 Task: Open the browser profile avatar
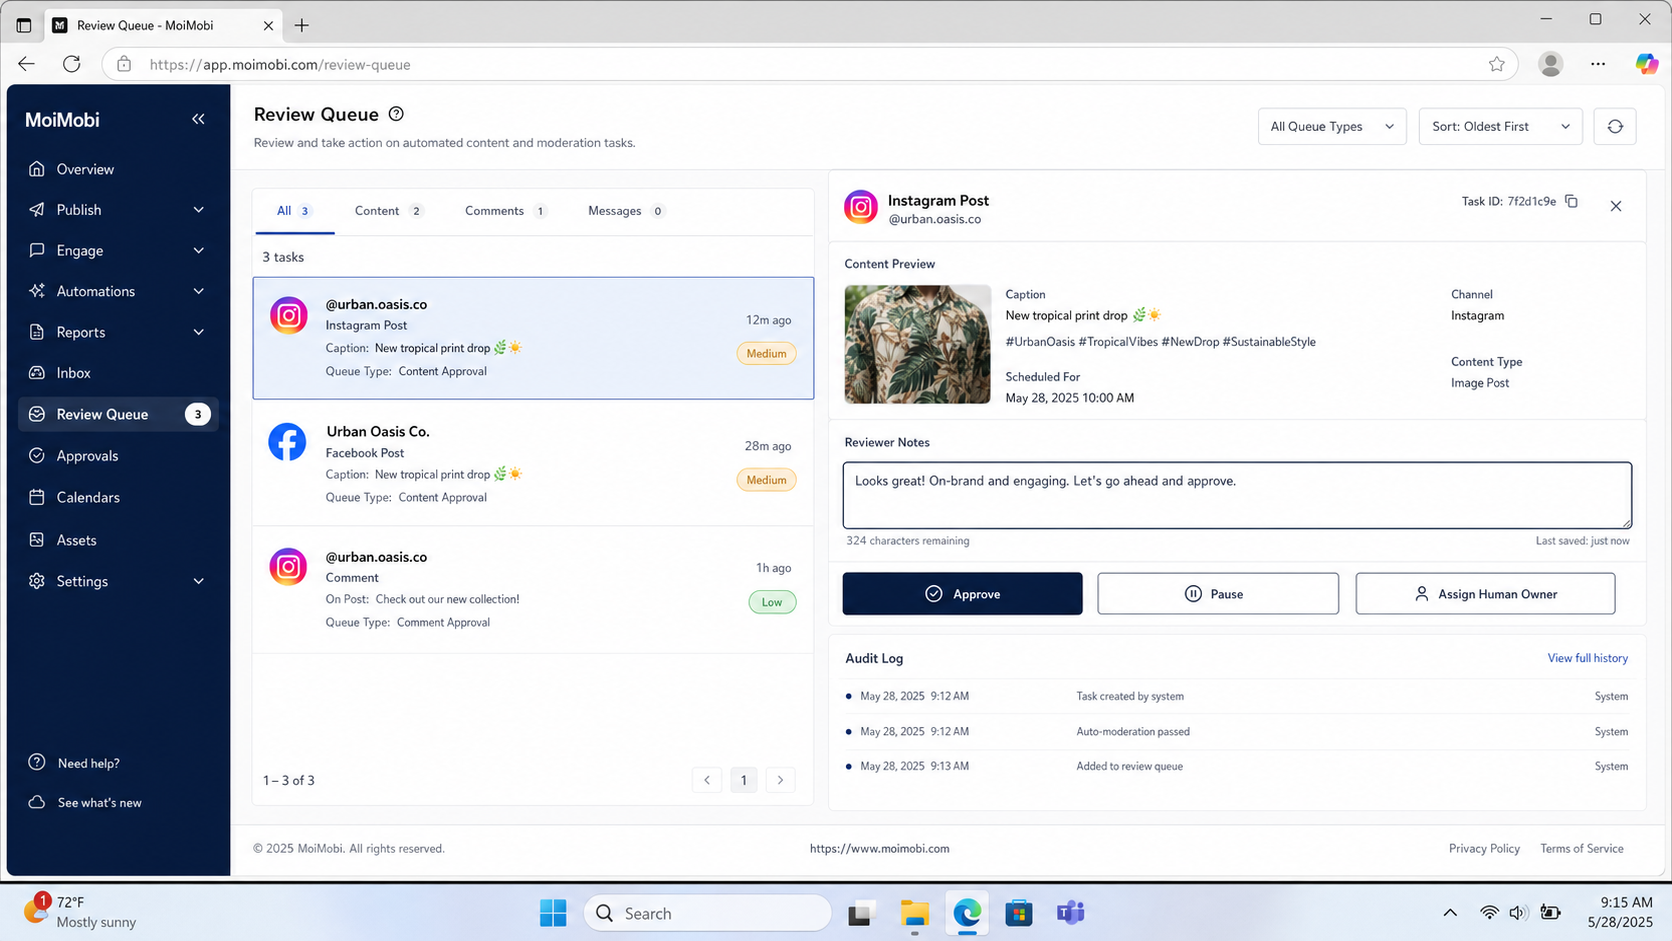[x=1550, y=64]
